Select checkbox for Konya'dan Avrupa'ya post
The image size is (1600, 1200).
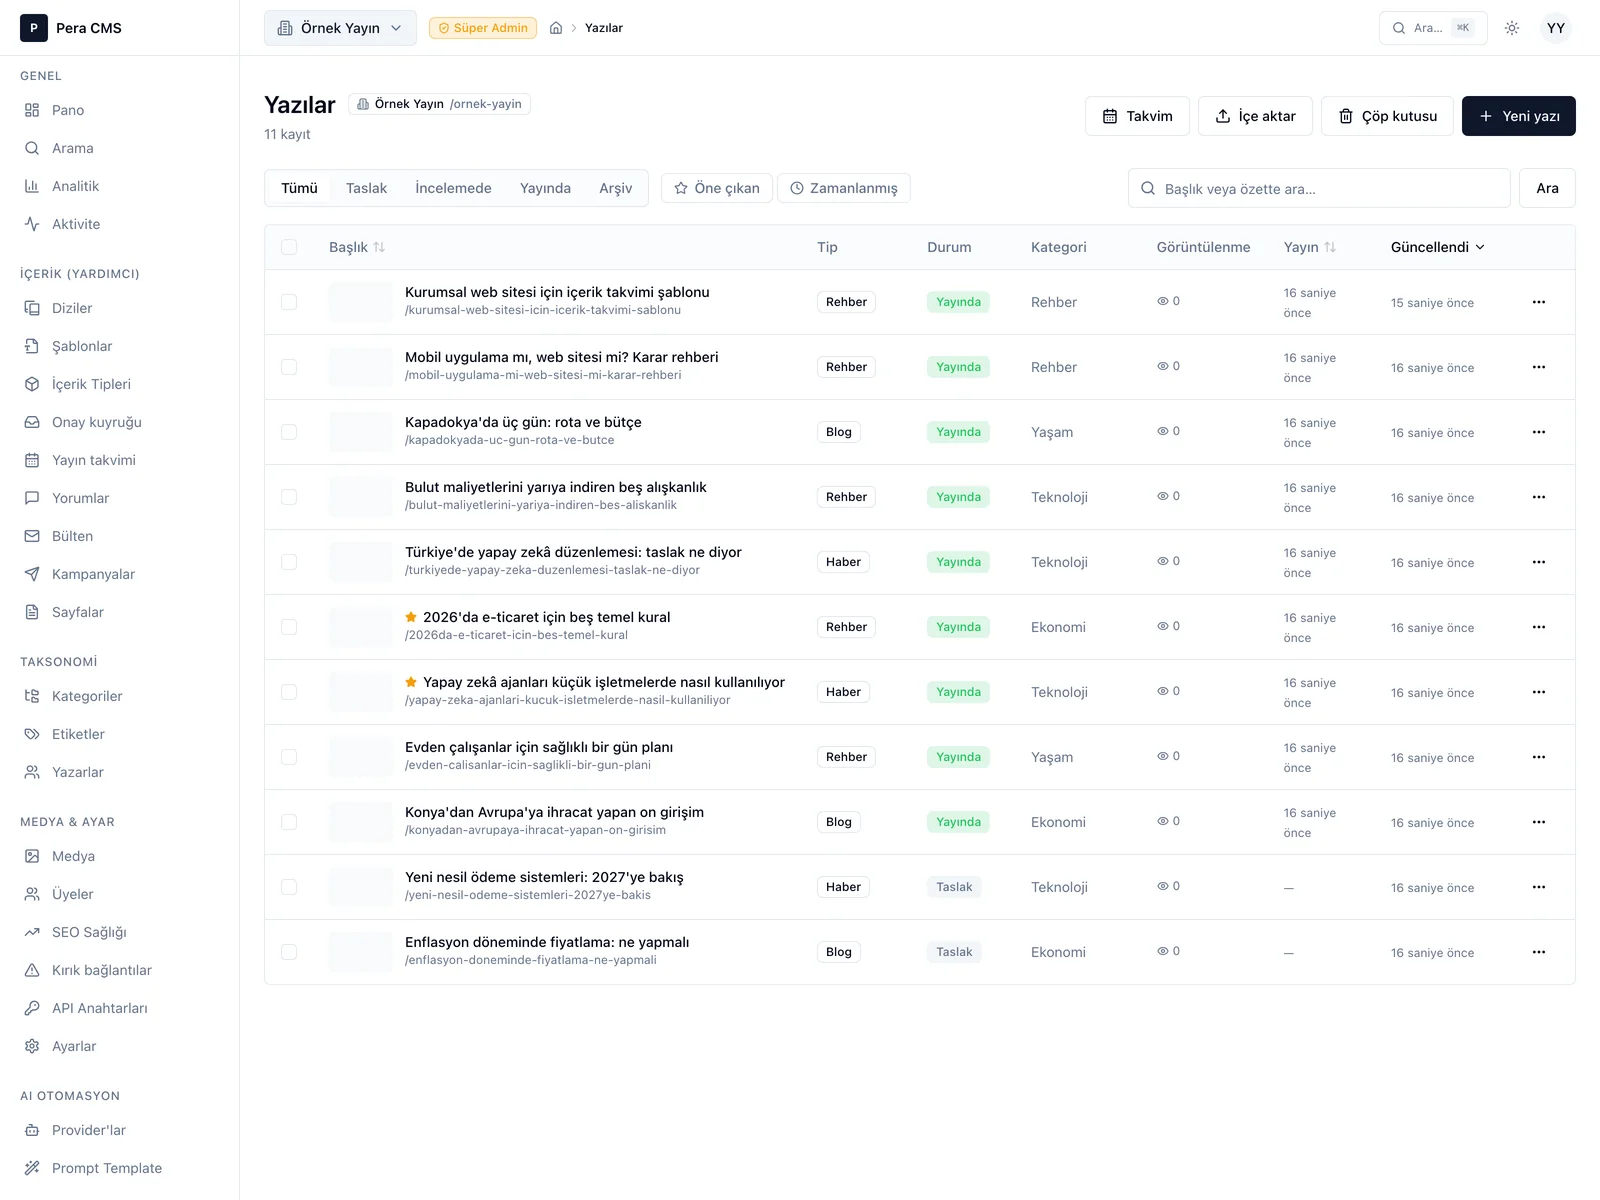point(289,822)
